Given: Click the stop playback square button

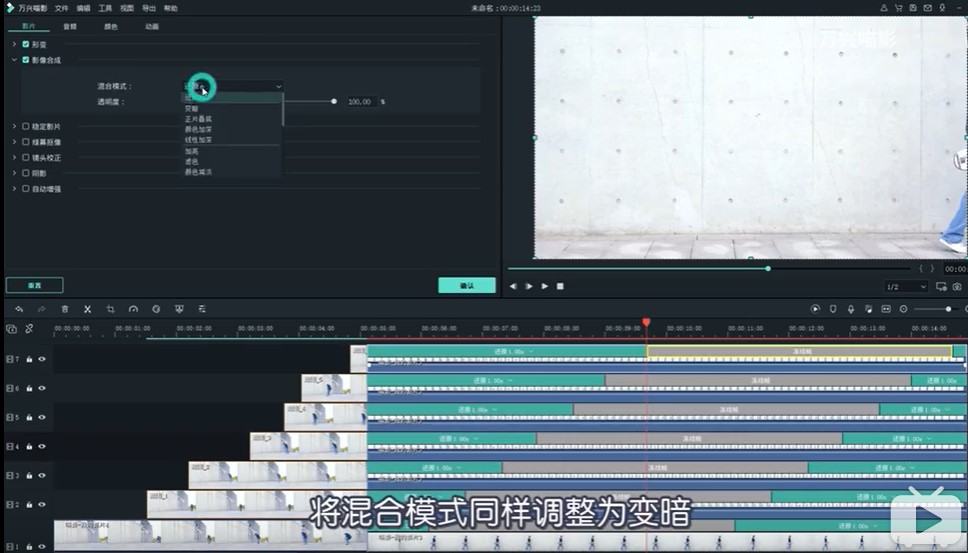Looking at the screenshot, I should [x=560, y=286].
